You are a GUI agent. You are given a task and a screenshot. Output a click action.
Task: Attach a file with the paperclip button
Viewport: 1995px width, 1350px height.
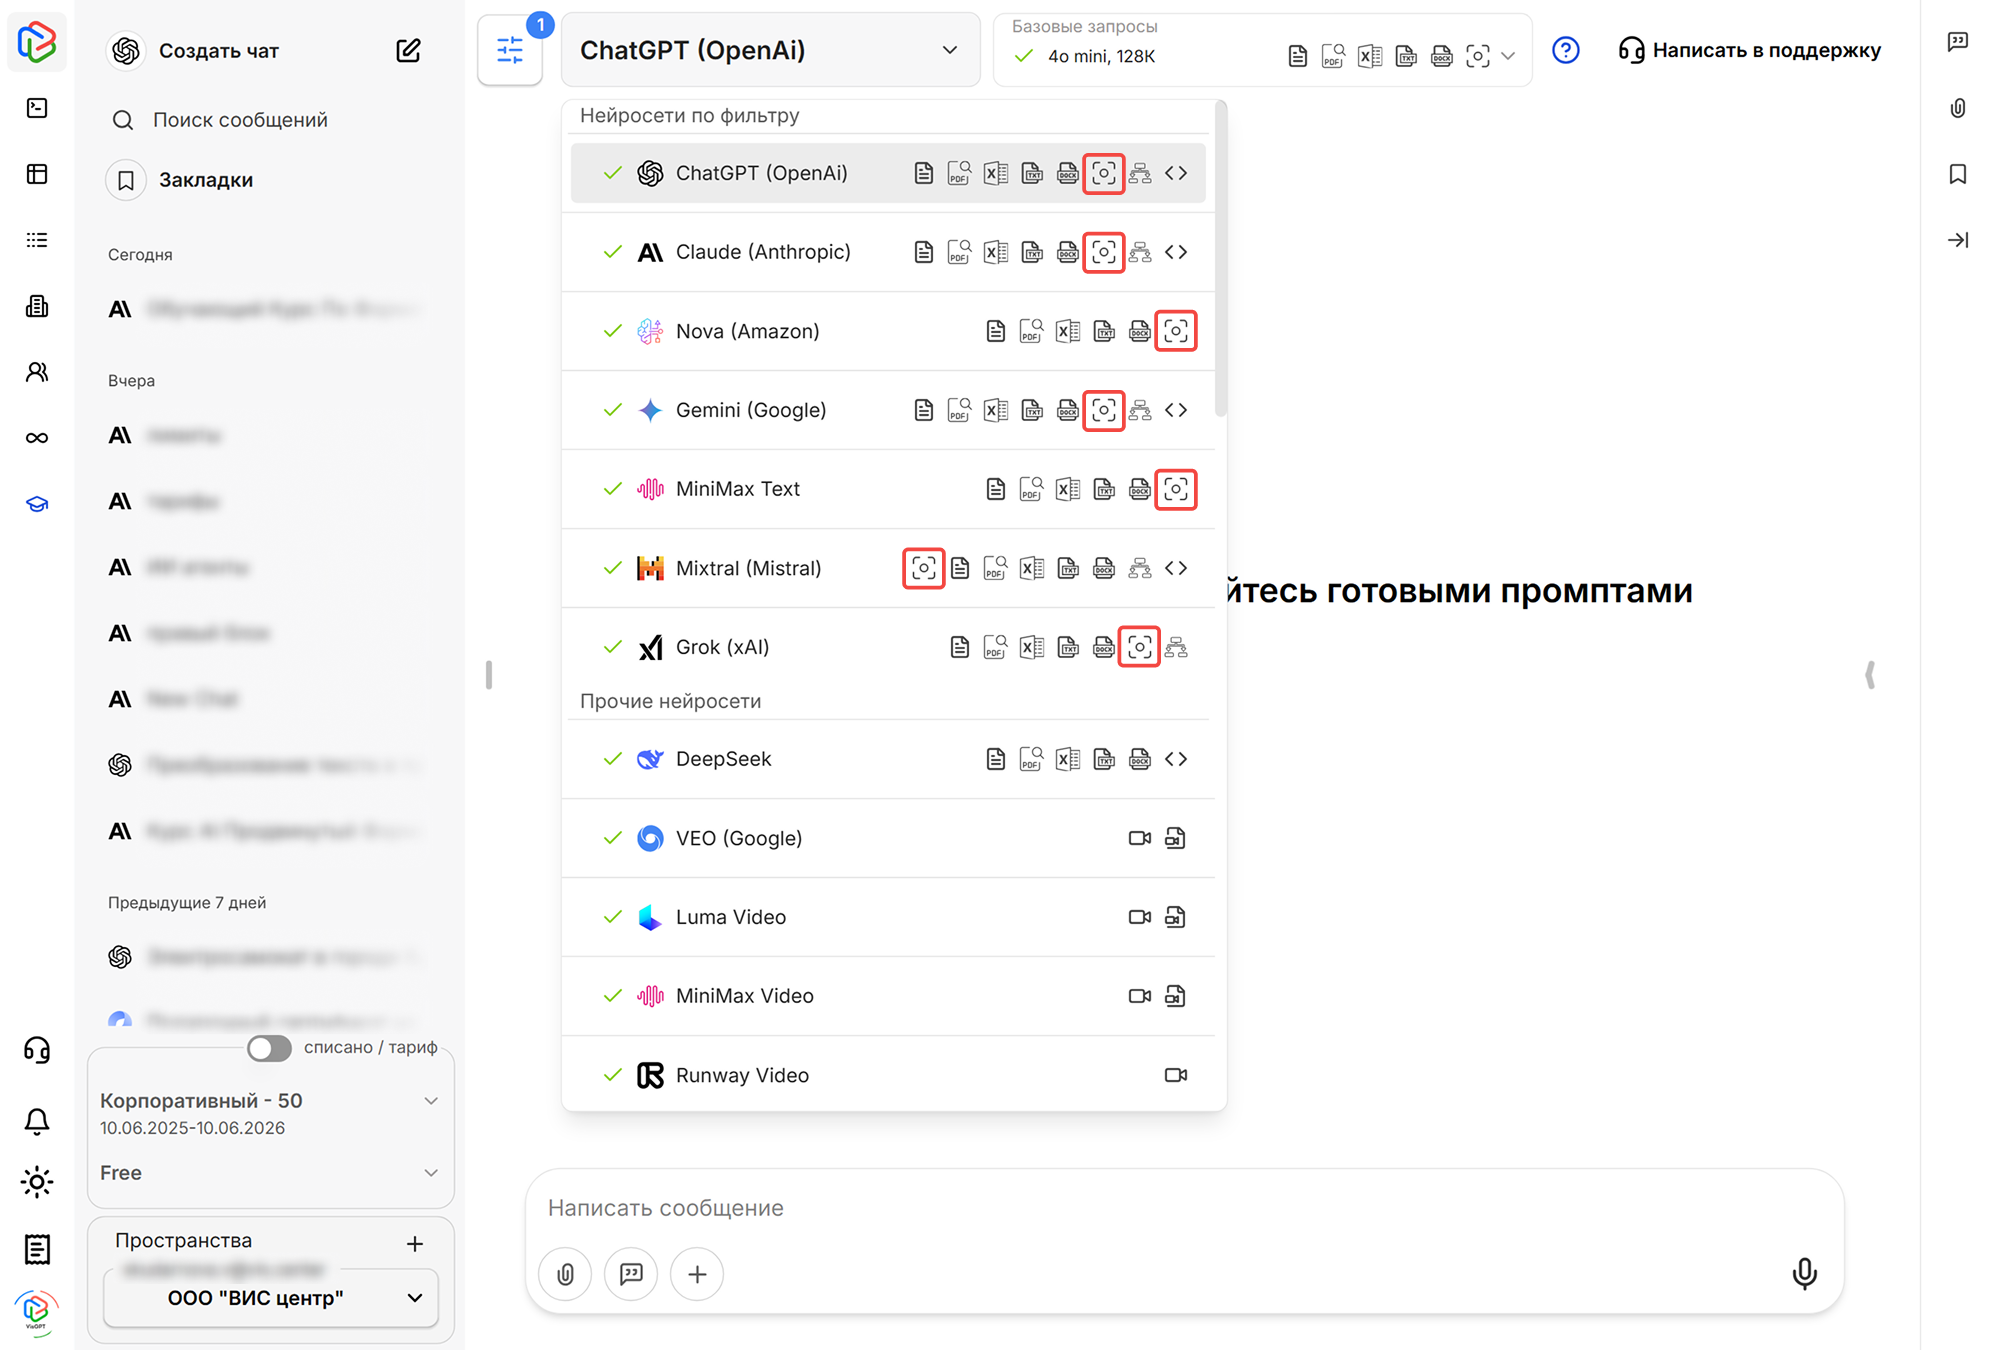565,1274
